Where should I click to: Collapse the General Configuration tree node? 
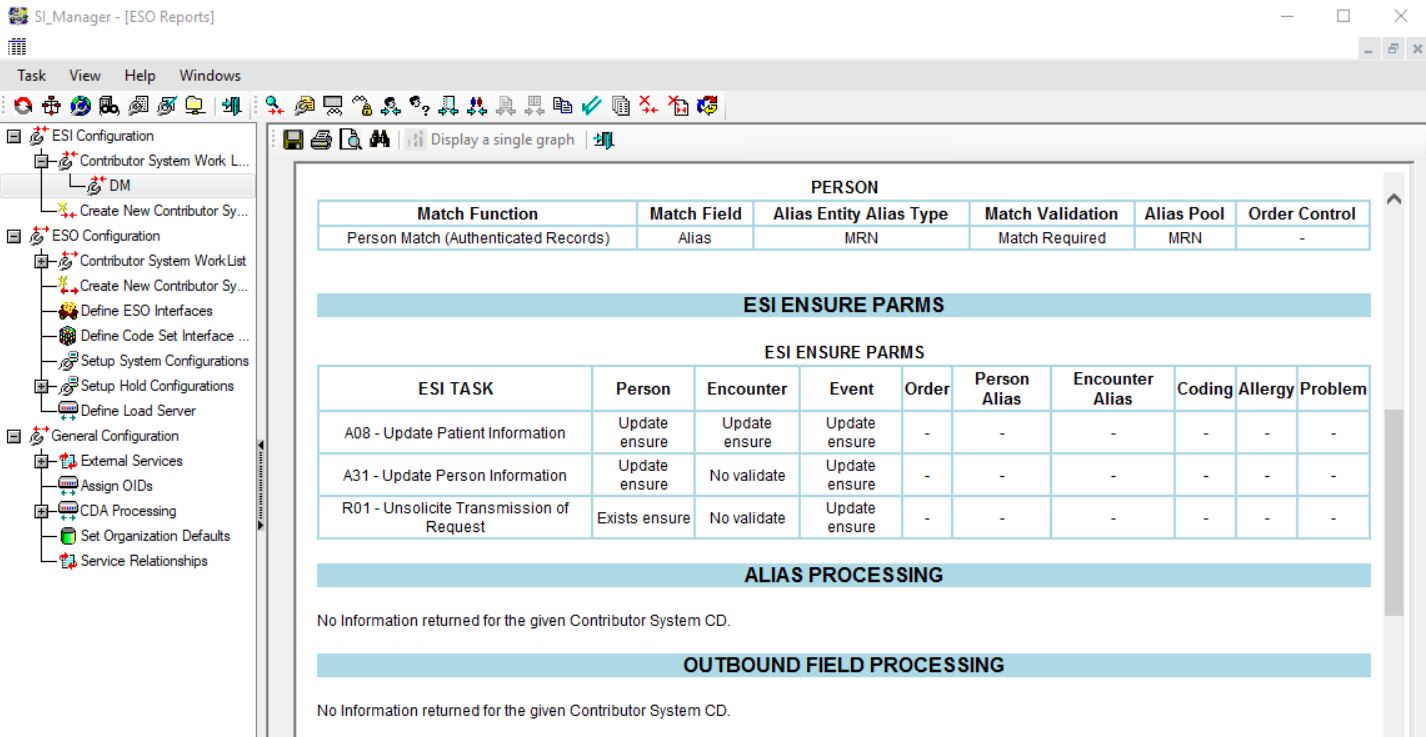pos(14,436)
